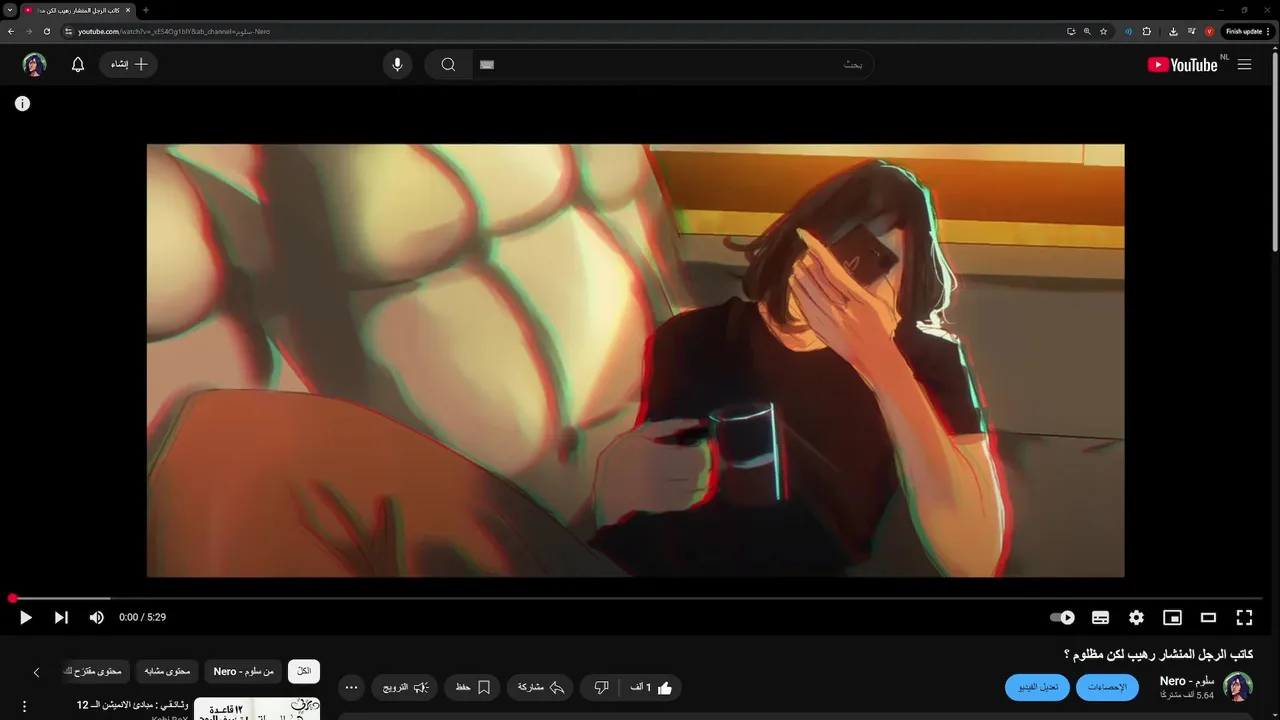Open the سلوم - Nero channel name link
Screen dimensions: 1280x720
[x=1186, y=681]
